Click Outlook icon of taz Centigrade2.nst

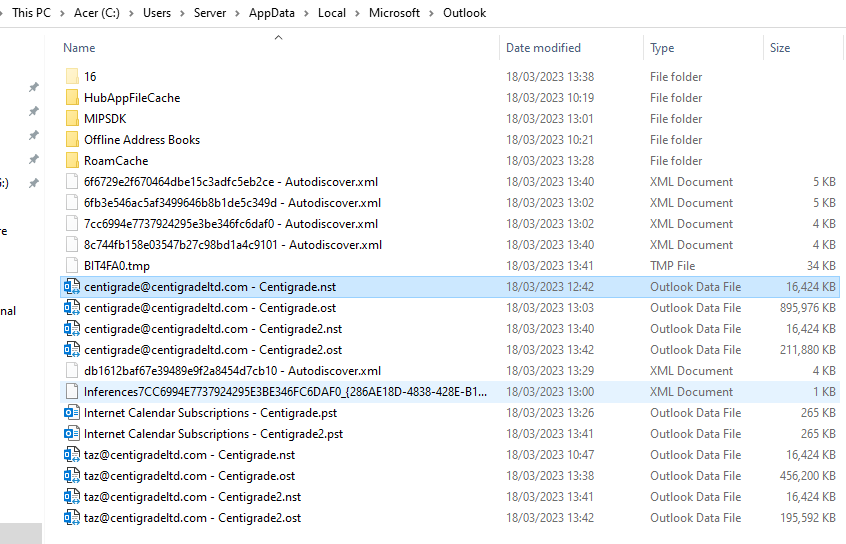(x=72, y=498)
